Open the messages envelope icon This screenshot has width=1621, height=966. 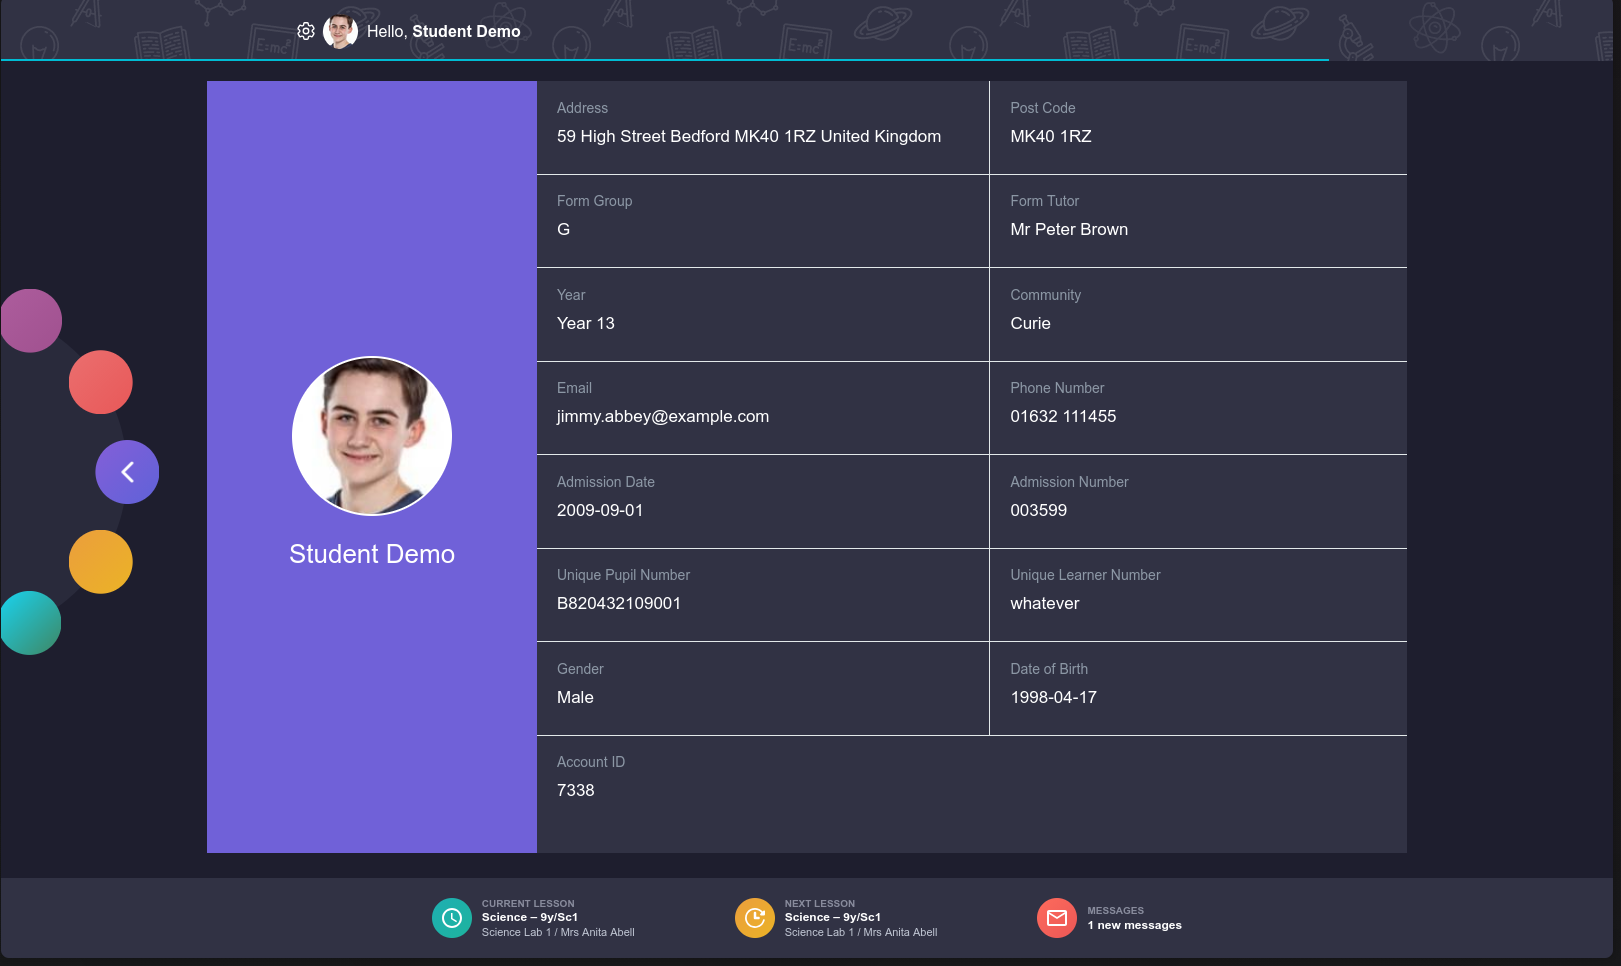click(1057, 918)
